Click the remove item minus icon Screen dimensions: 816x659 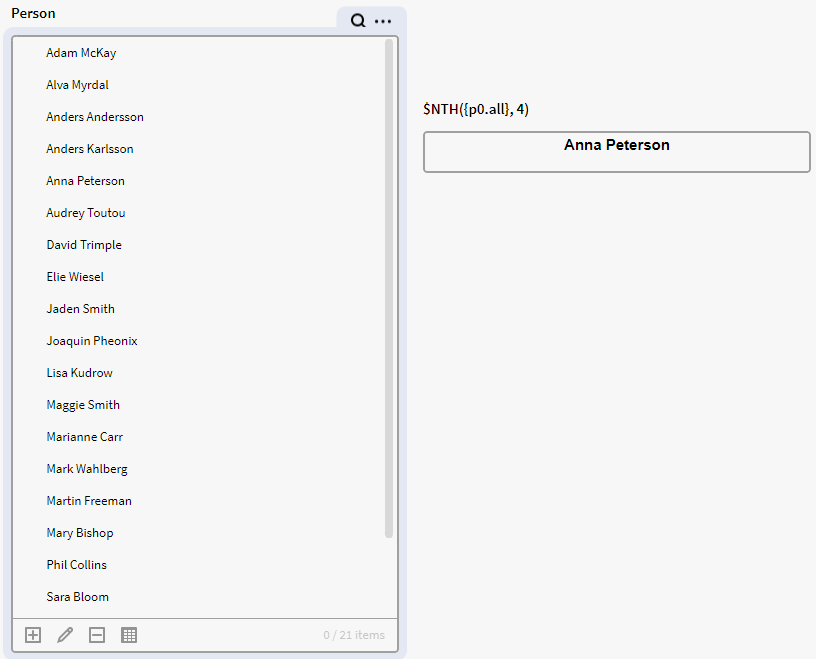tap(97, 635)
